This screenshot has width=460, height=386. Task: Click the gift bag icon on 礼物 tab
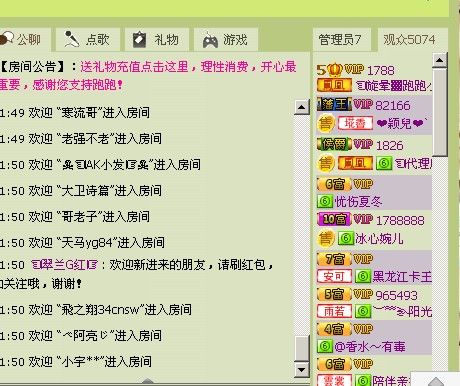point(139,39)
